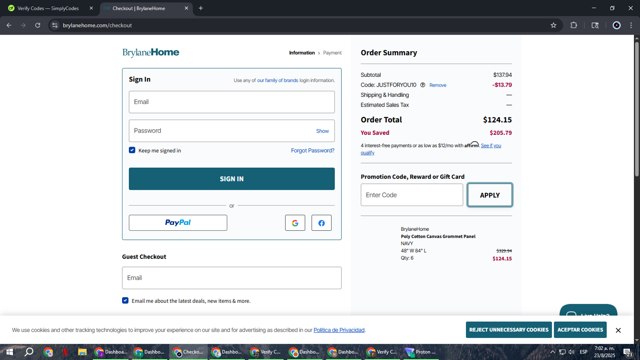
Task: Click Poly Cotton Canvas Grommet Panel name
Action: click(x=438, y=236)
